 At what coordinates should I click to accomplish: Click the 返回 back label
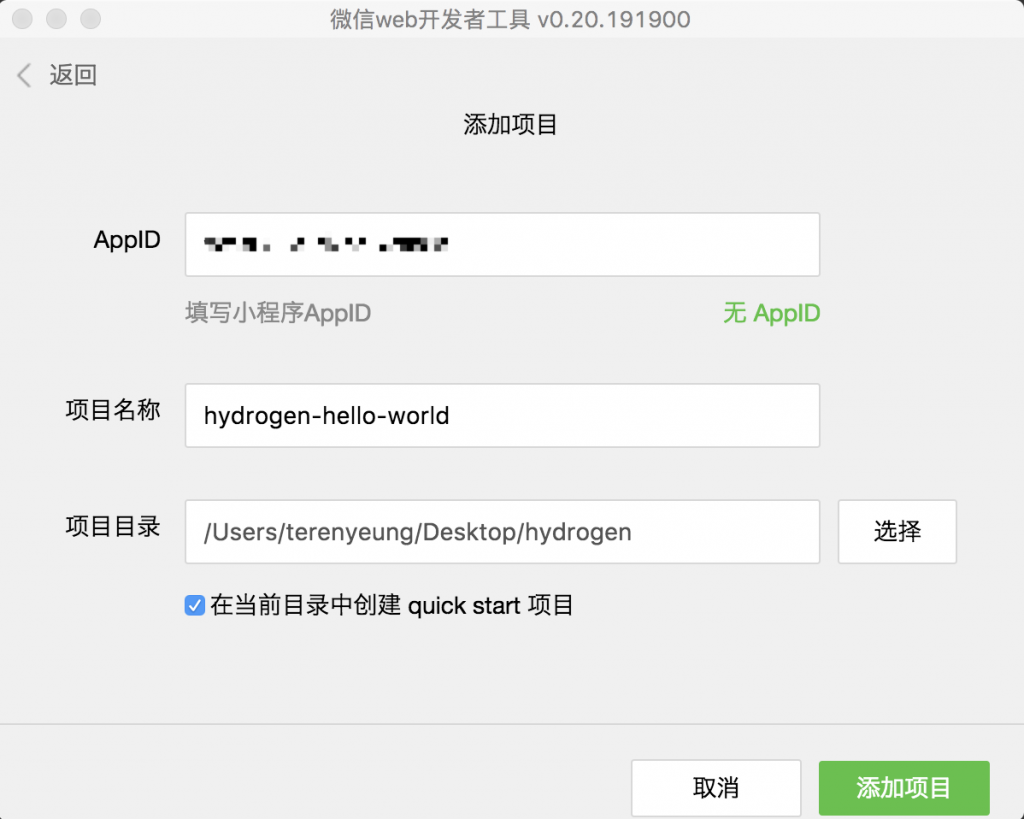(x=73, y=75)
